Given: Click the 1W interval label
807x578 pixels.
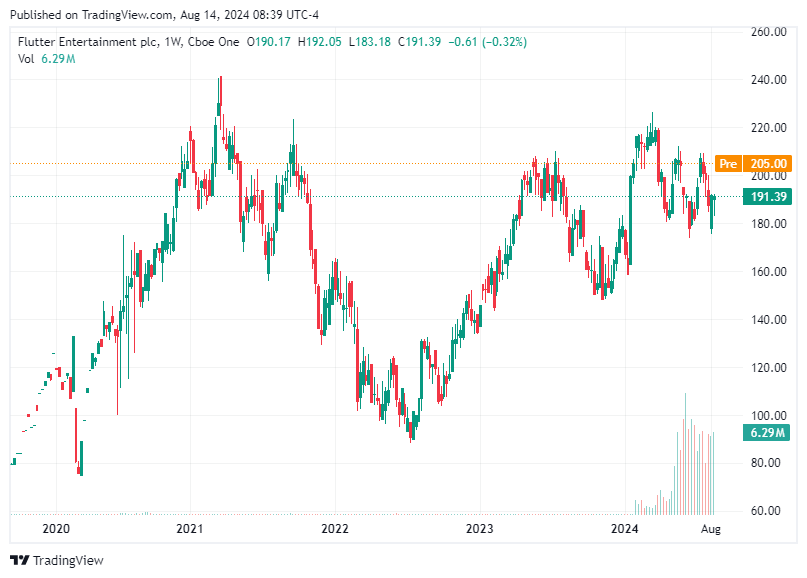Looking at the screenshot, I should point(172,42).
